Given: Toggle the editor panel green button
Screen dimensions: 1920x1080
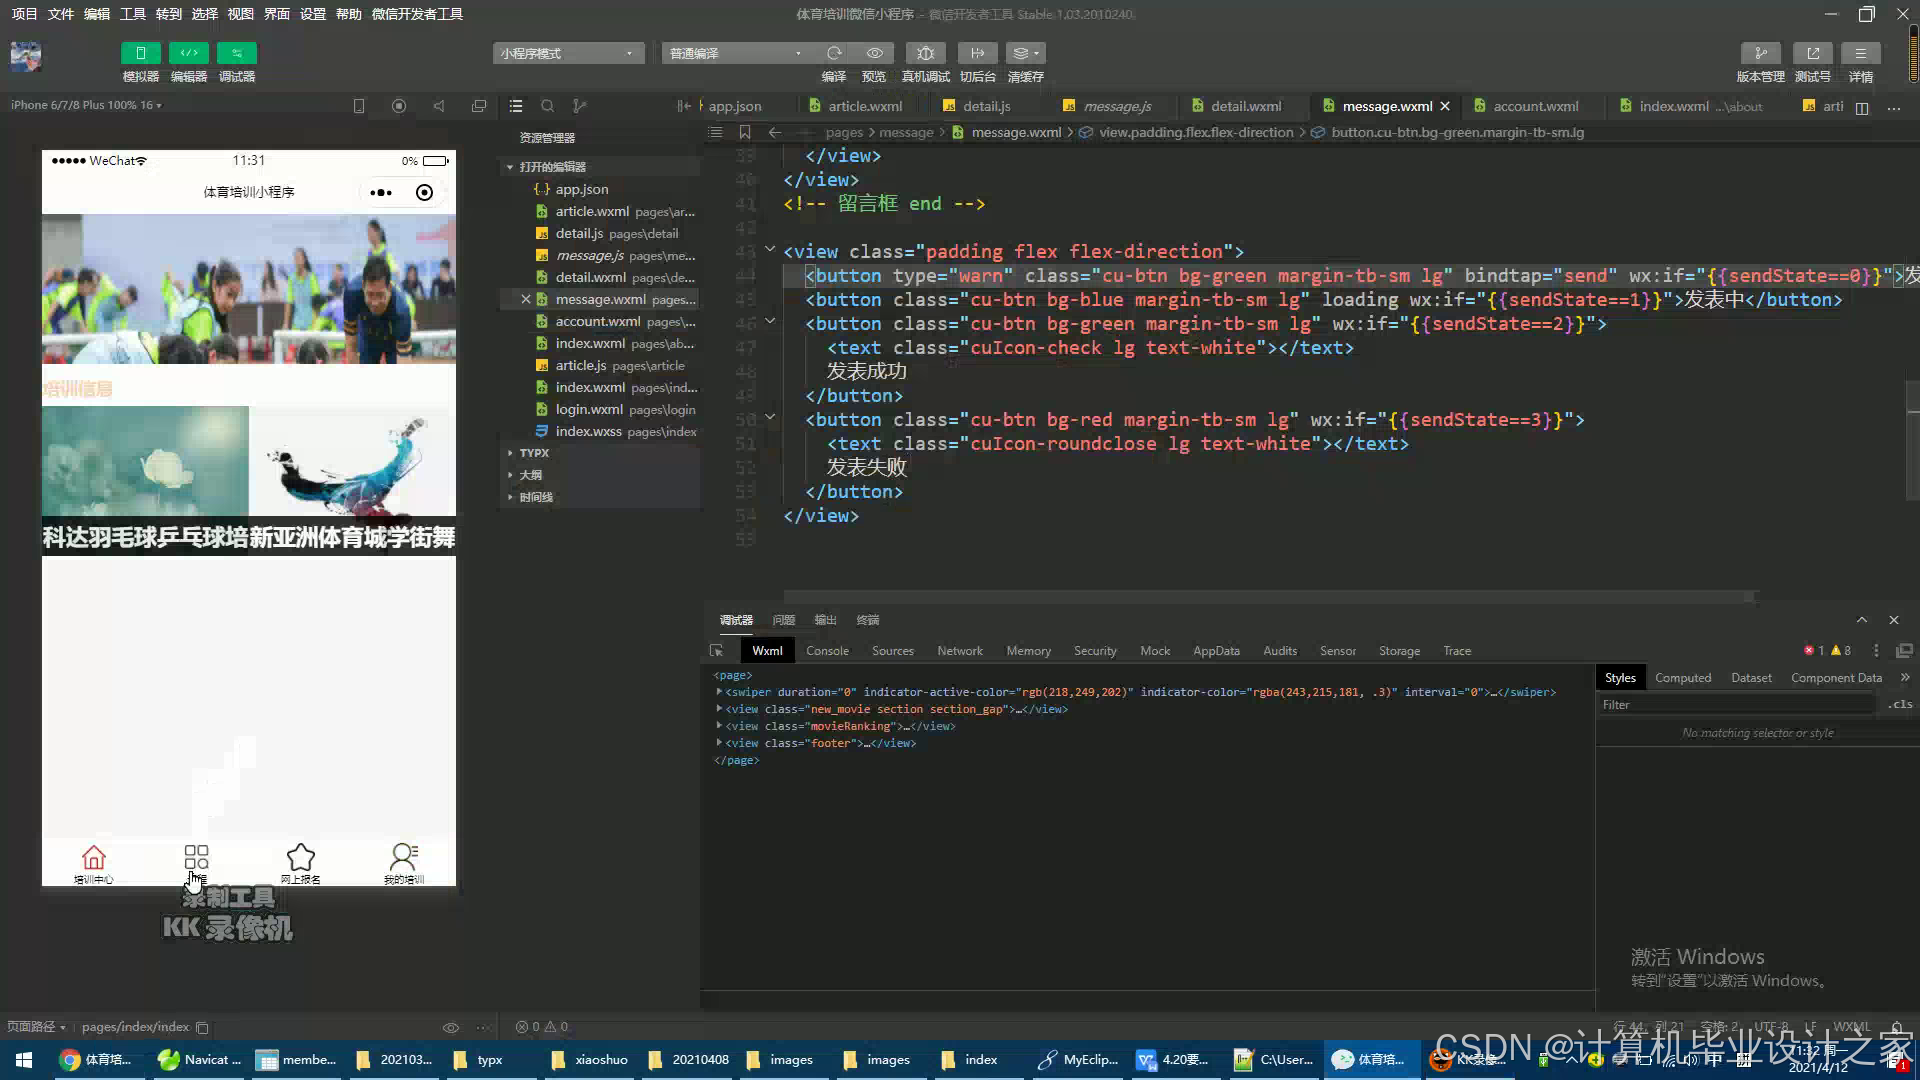Looking at the screenshot, I should (x=188, y=53).
